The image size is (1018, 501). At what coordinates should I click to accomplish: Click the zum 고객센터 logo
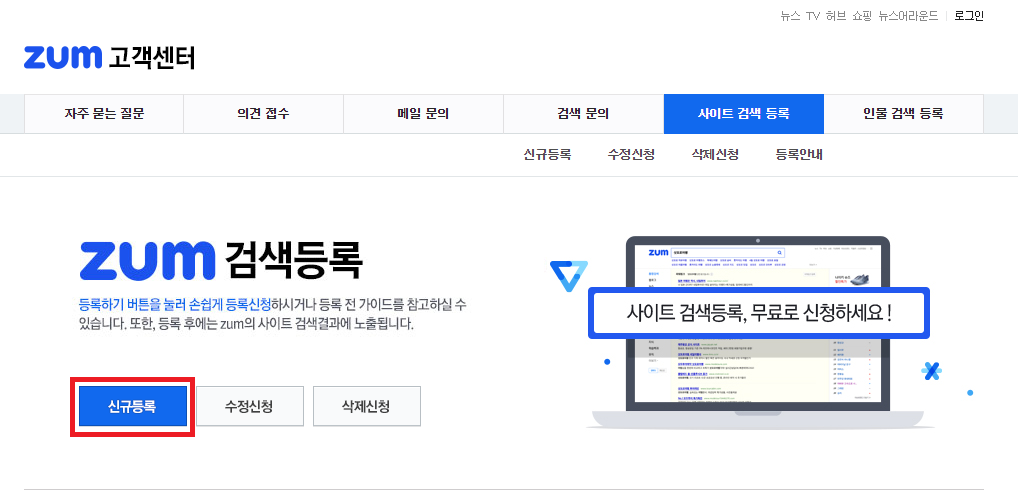tap(109, 57)
